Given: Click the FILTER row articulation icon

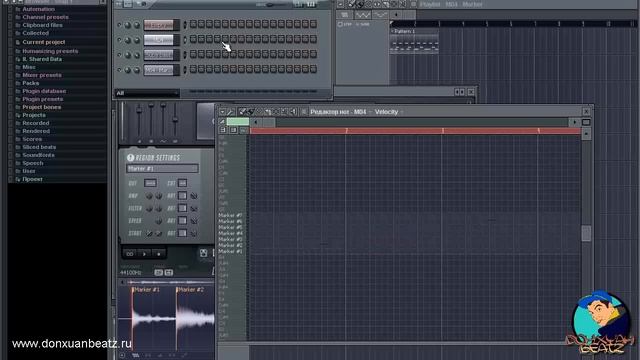Looking at the screenshot, I should pos(194,208).
